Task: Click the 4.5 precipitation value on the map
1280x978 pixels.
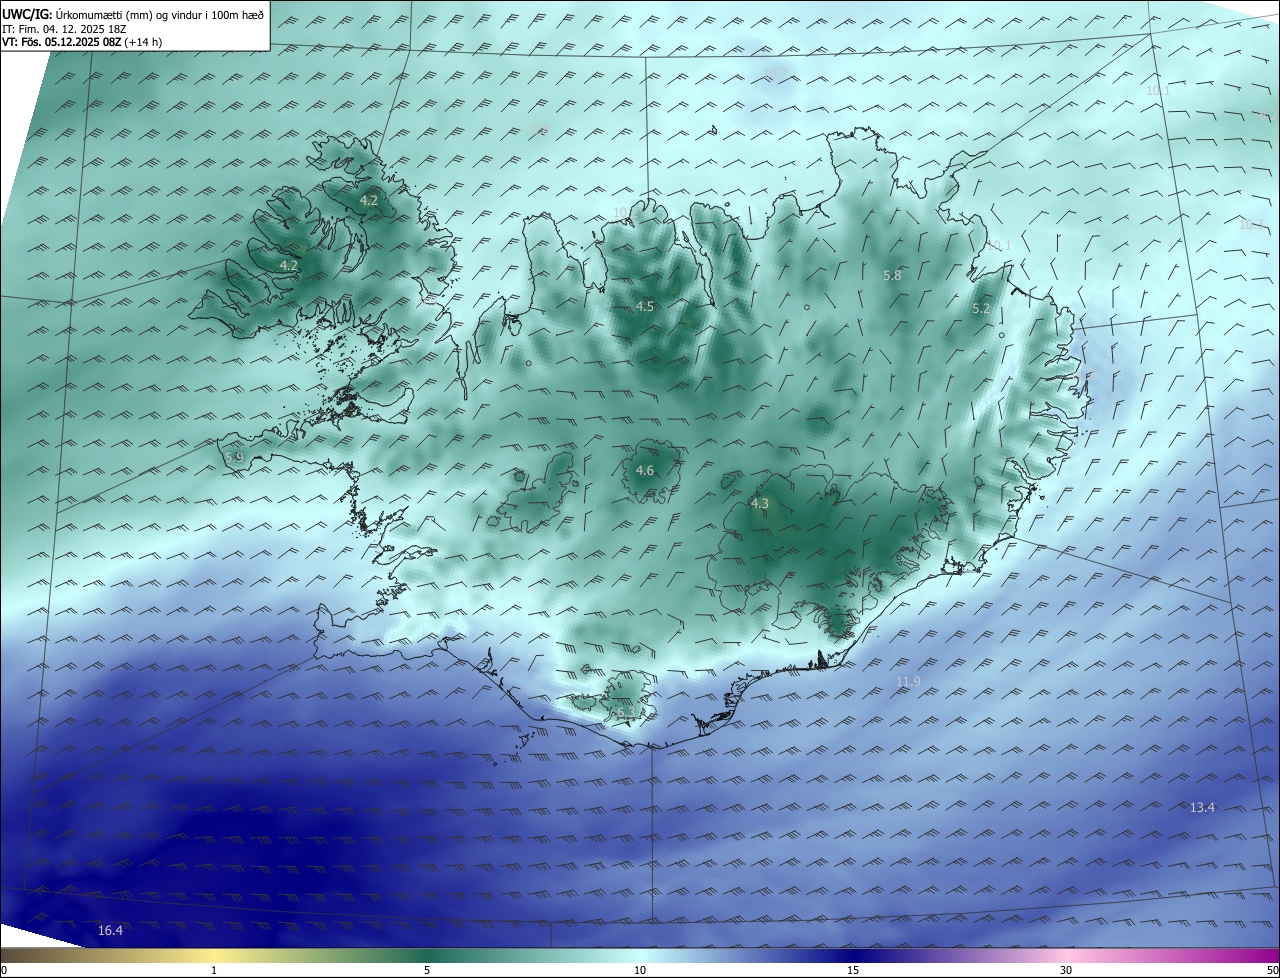Action: pos(645,307)
